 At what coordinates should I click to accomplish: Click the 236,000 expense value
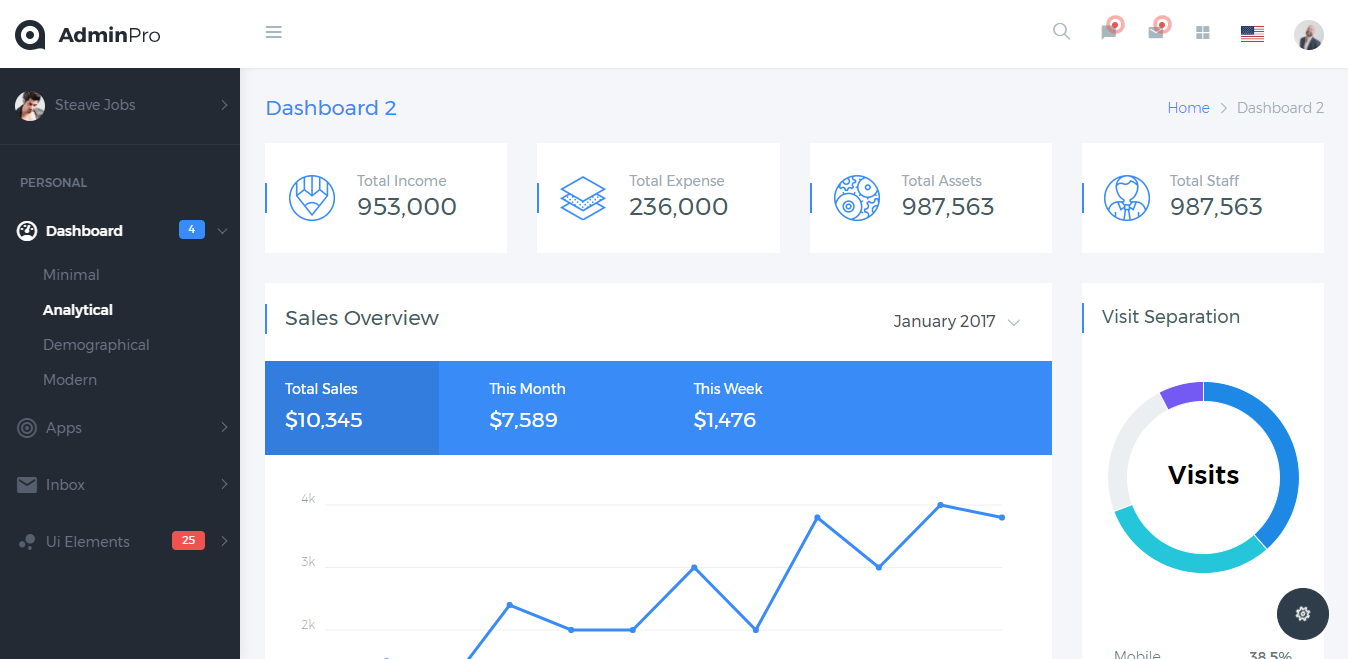678,207
